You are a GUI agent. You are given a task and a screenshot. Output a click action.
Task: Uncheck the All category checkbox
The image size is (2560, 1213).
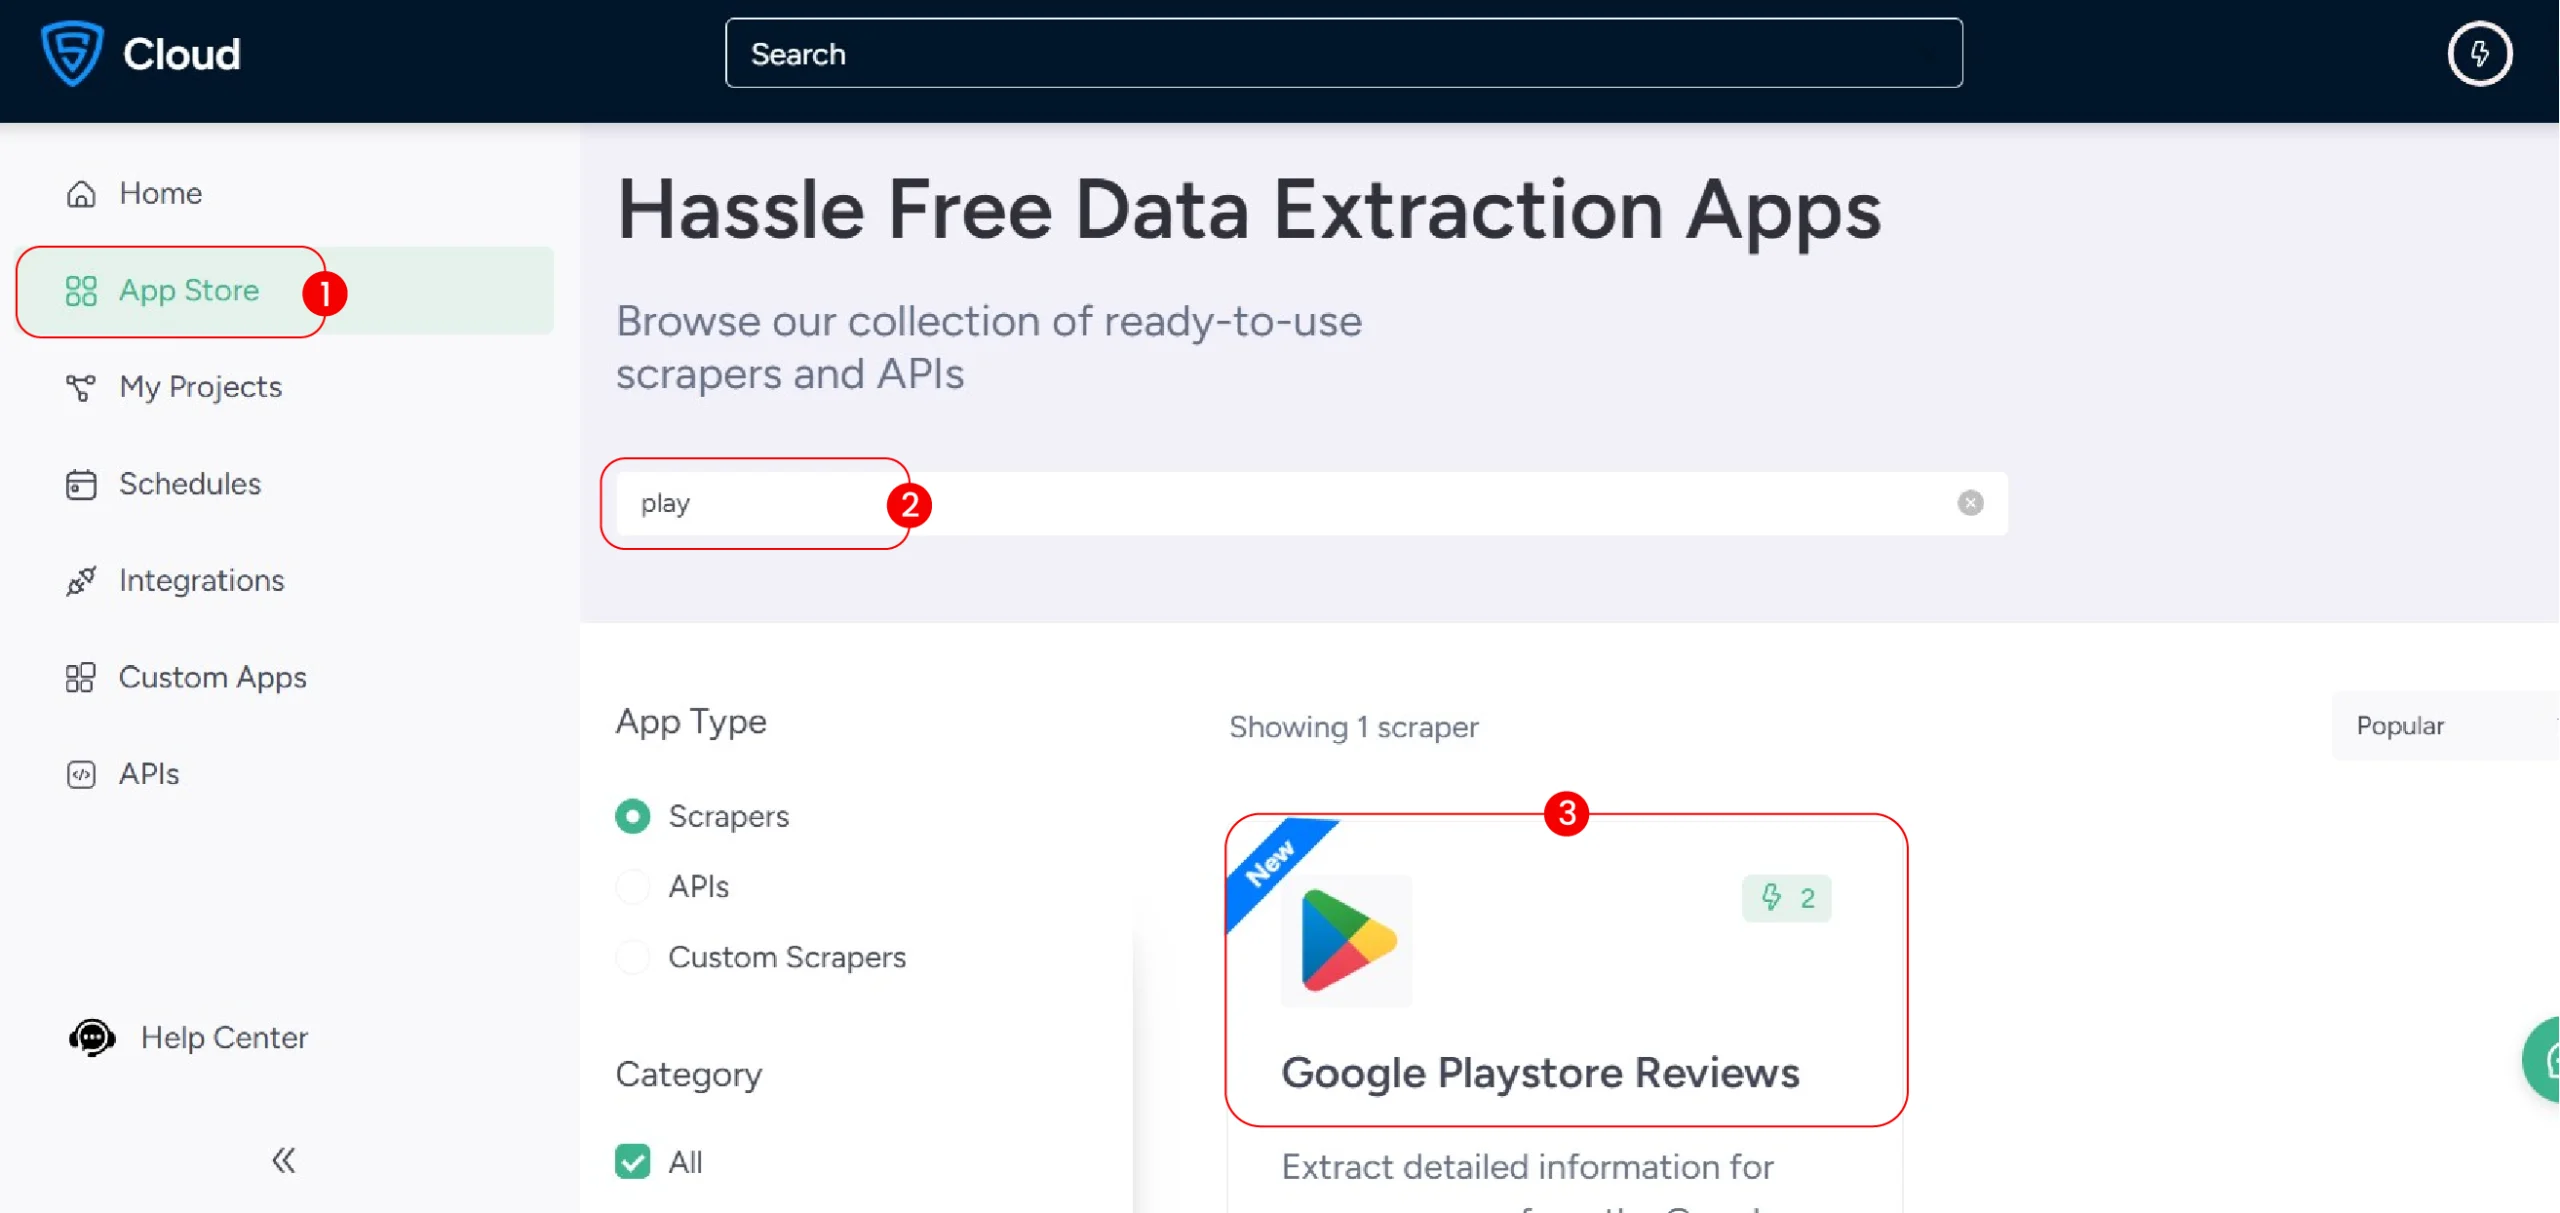click(632, 1161)
